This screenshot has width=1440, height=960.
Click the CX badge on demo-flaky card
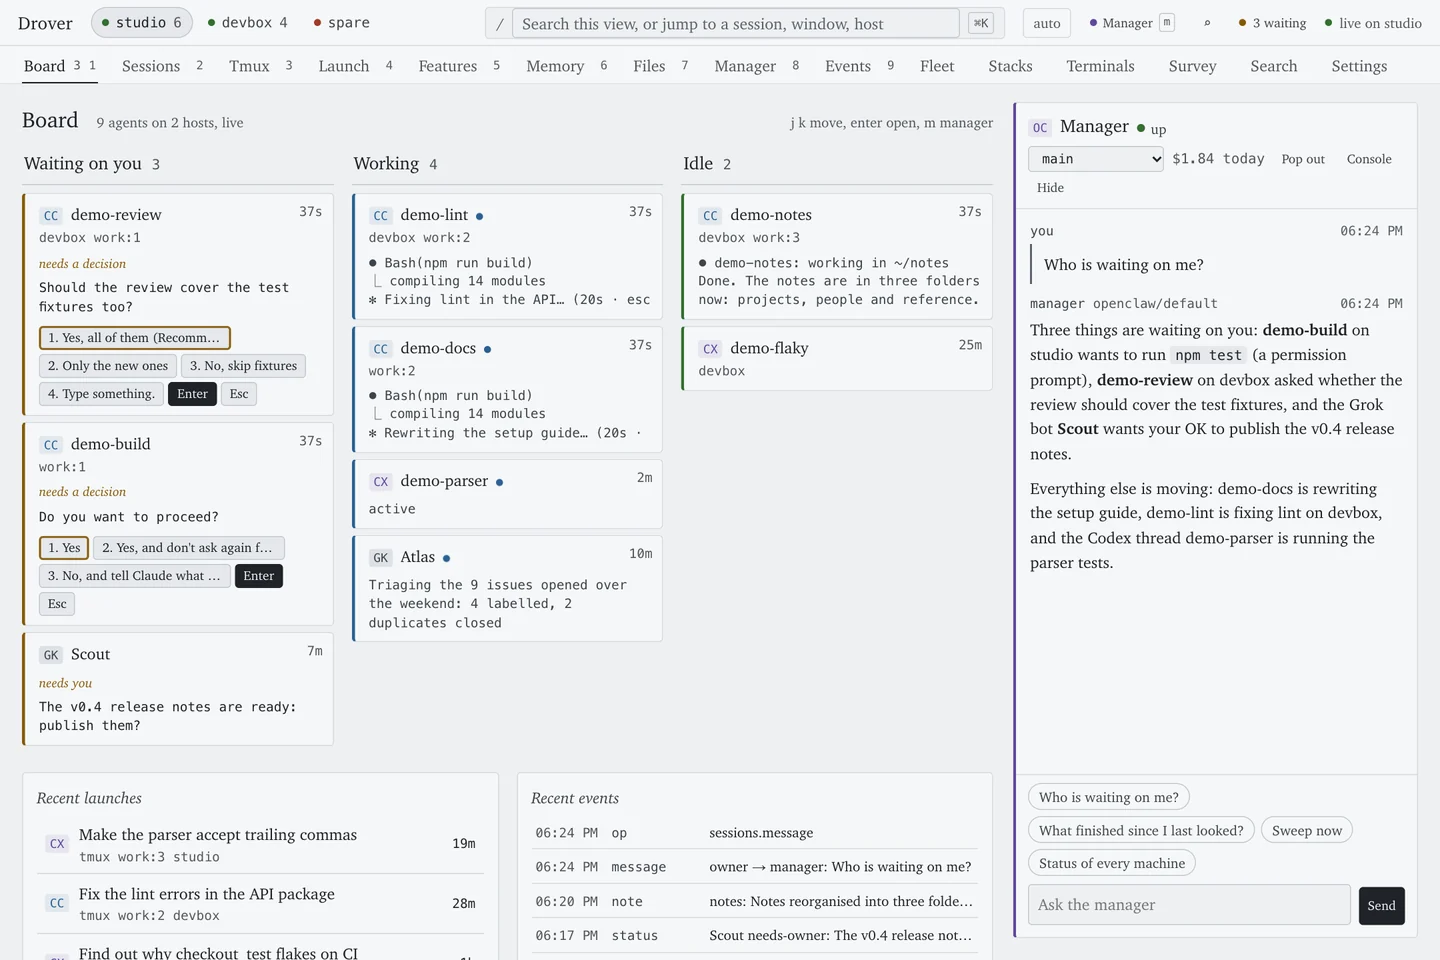710,349
